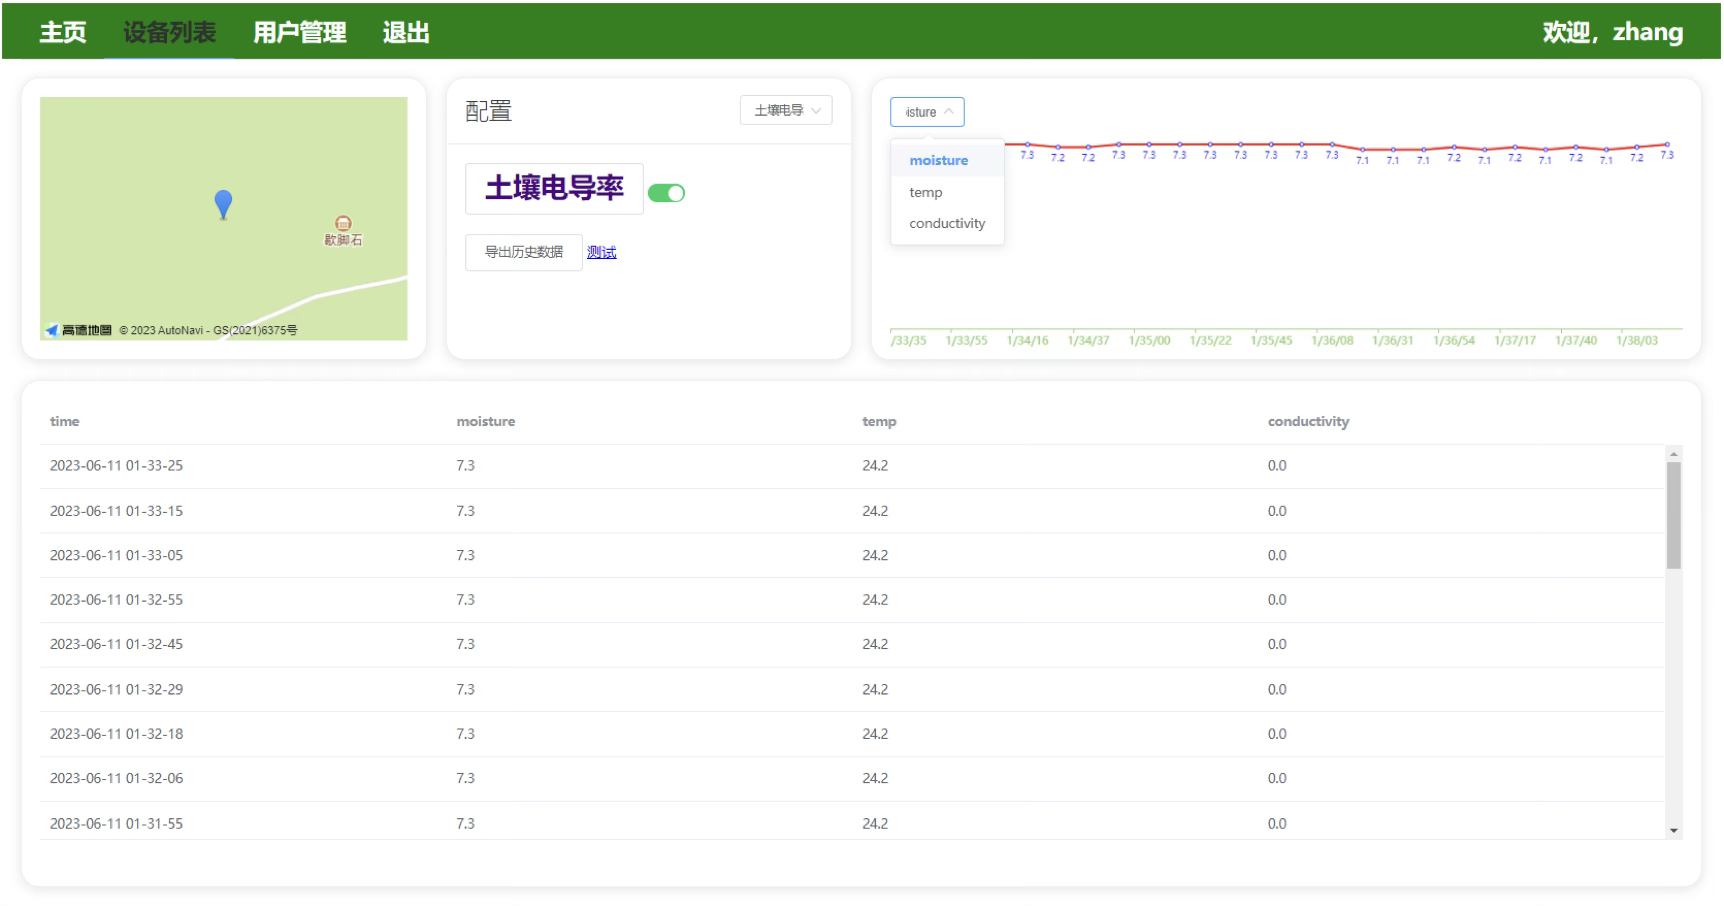
Task: Click 退出 to log out
Action: pos(406,32)
